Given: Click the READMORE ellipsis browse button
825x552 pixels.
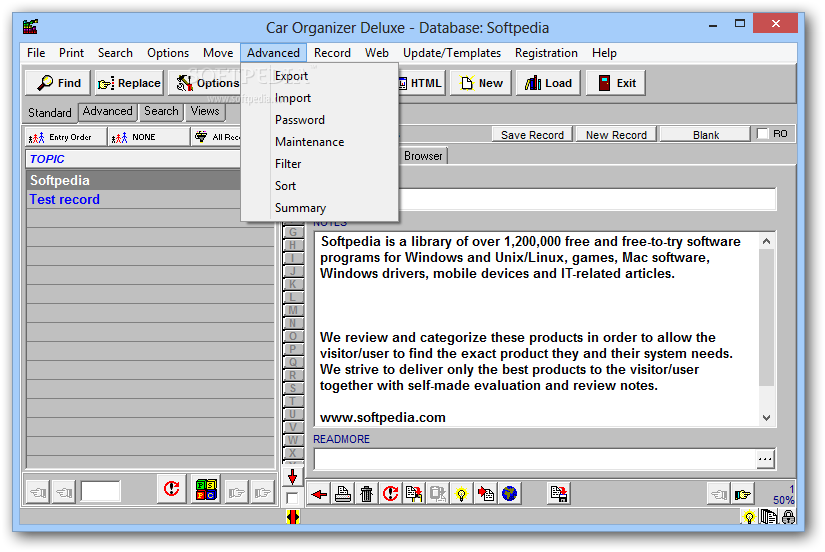Looking at the screenshot, I should coord(765,459).
